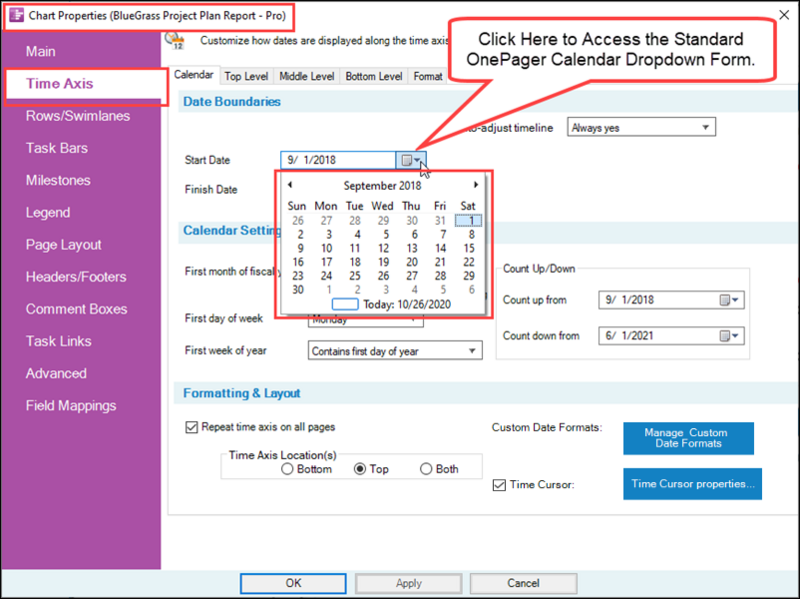Open Task Links settings page
This screenshot has width=800, height=599.
[x=59, y=341]
